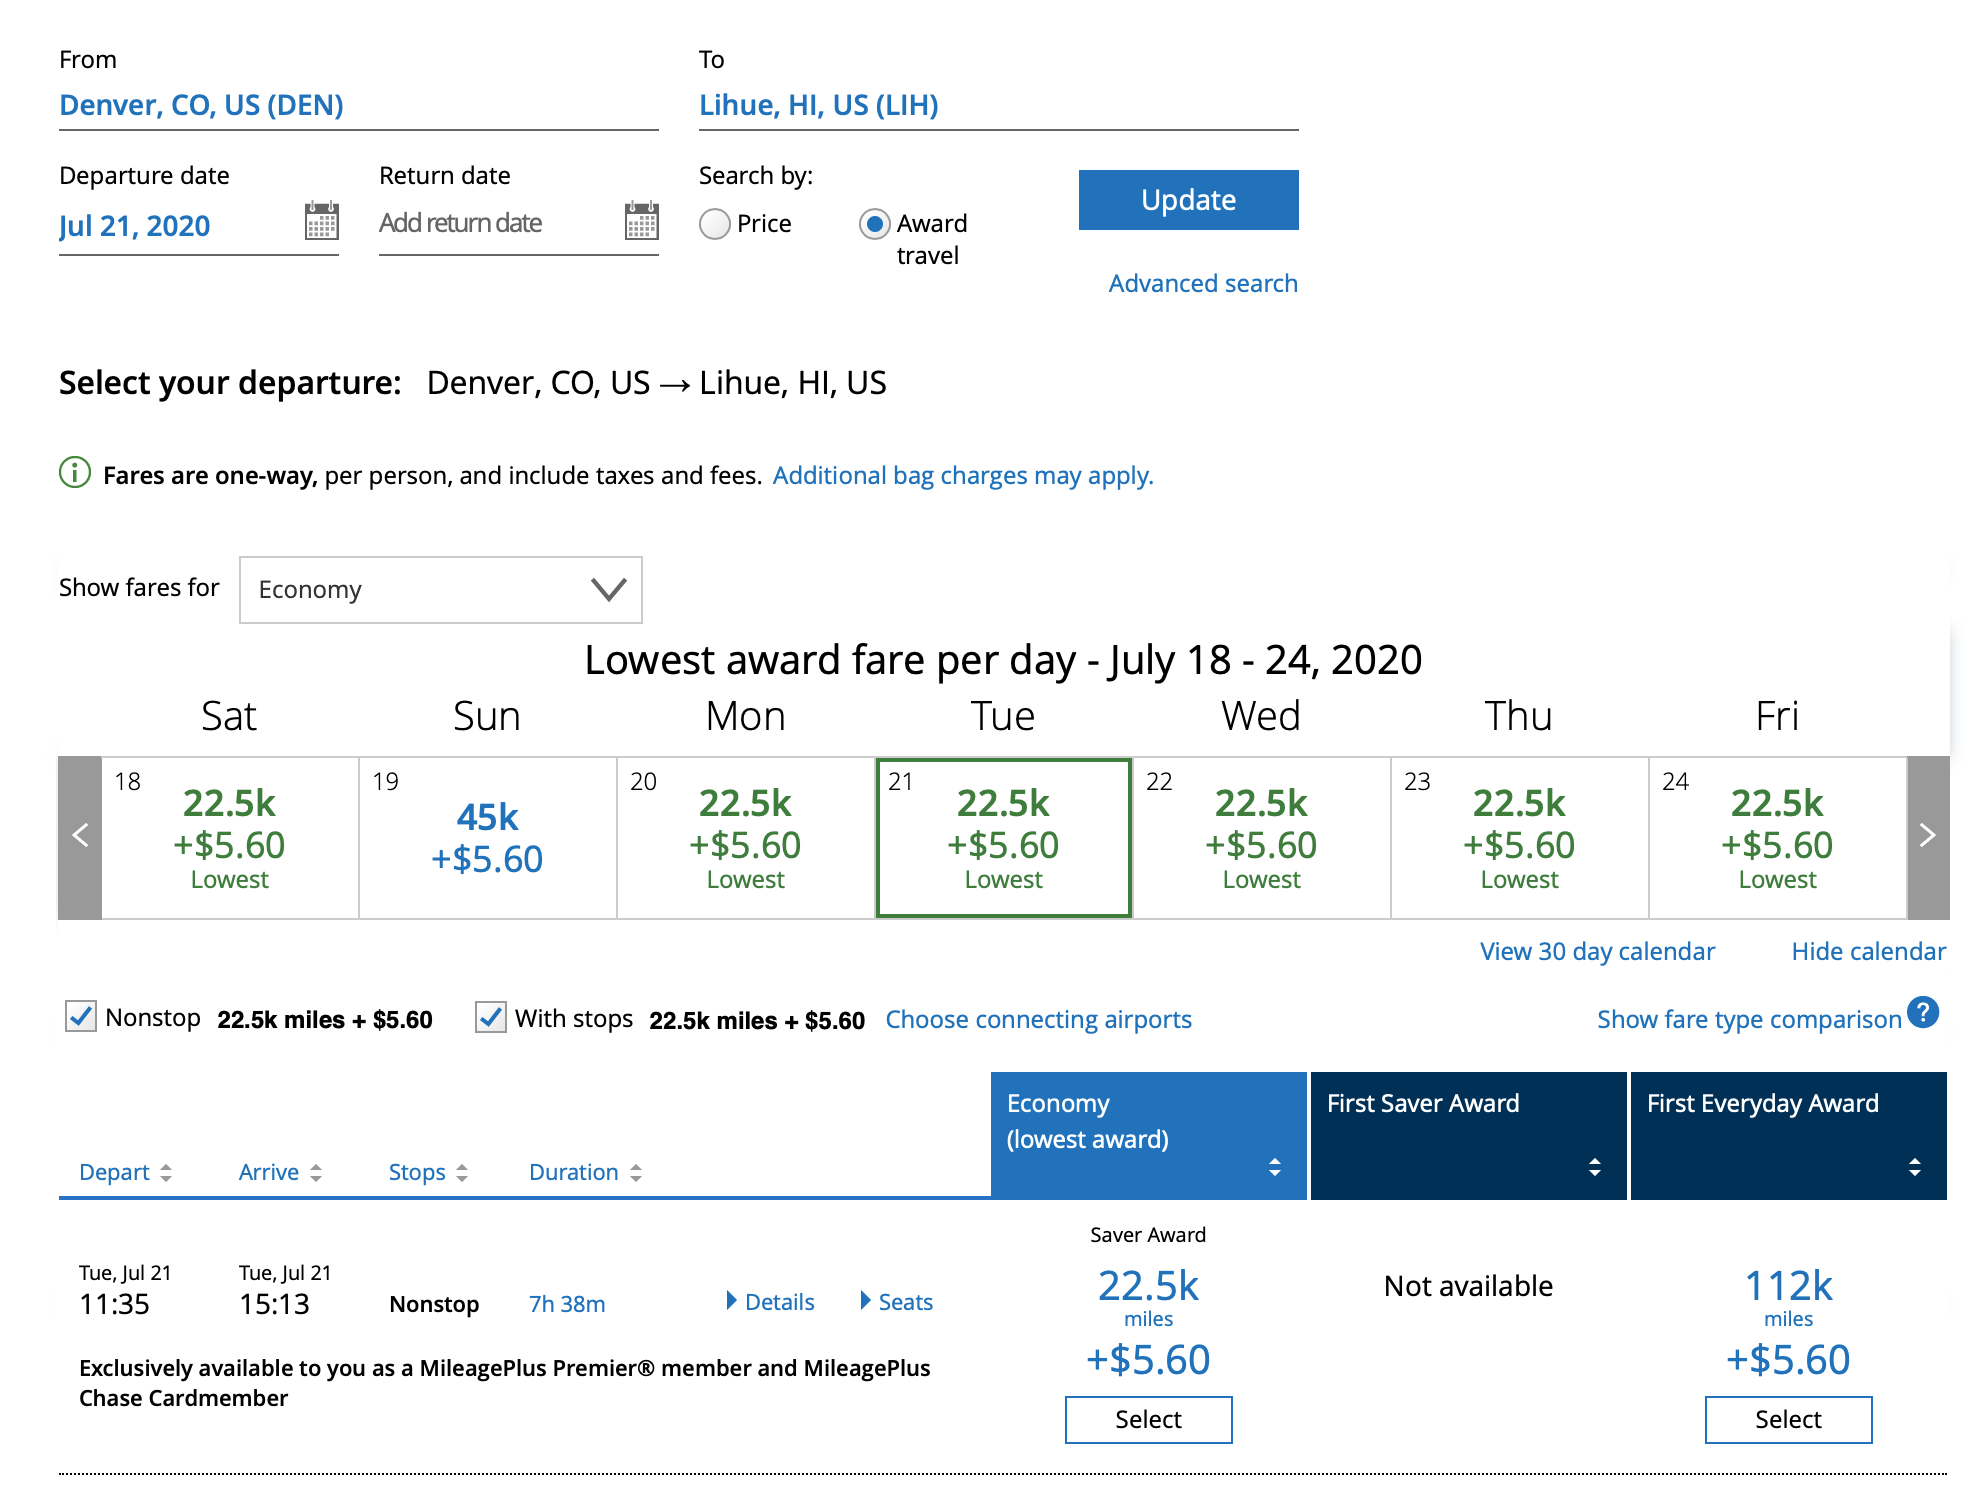Go to next week in fare calendar

point(1928,837)
